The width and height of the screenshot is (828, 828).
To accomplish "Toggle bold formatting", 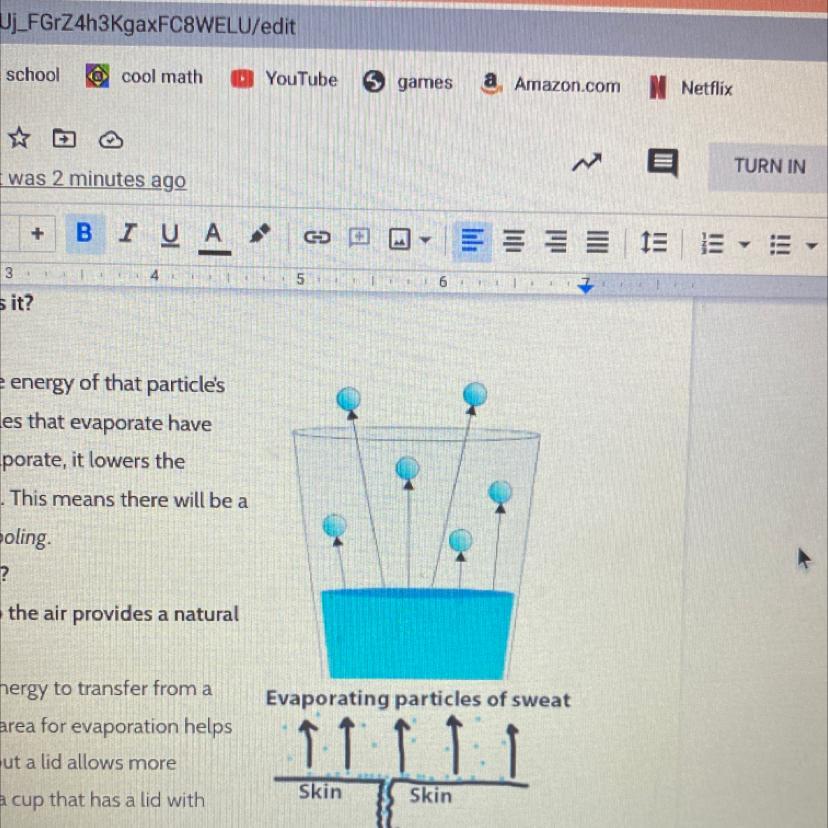I will coord(84,234).
